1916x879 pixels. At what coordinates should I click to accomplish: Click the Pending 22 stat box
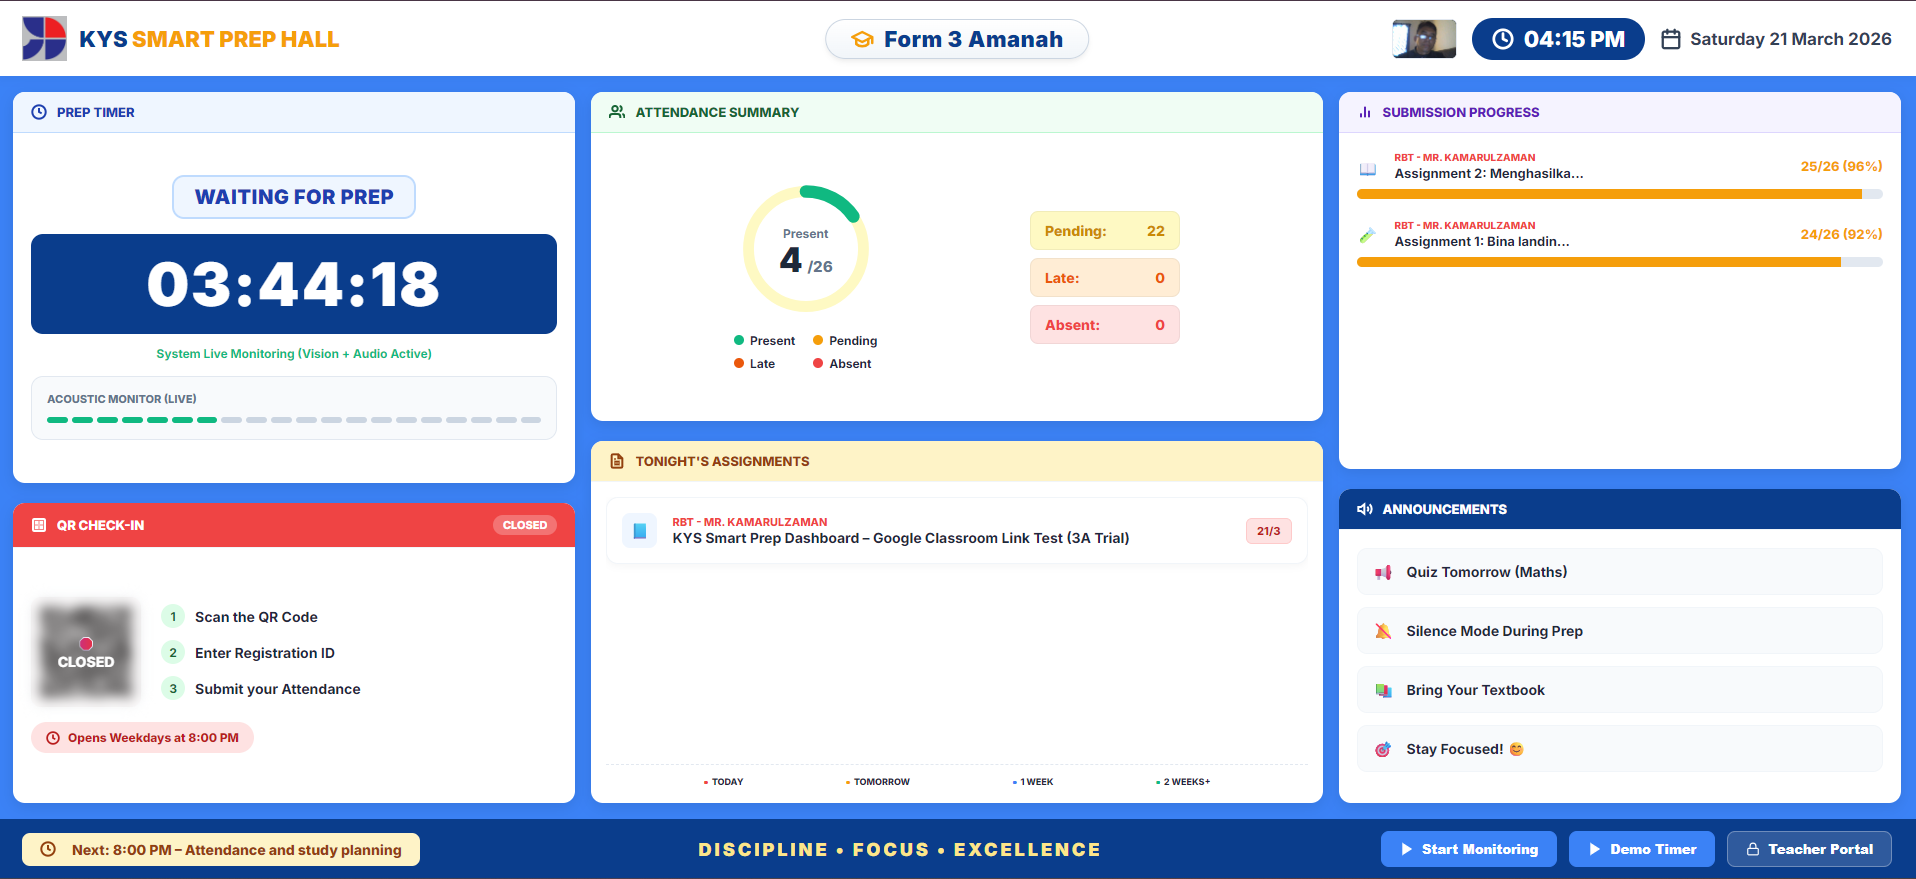[1105, 231]
